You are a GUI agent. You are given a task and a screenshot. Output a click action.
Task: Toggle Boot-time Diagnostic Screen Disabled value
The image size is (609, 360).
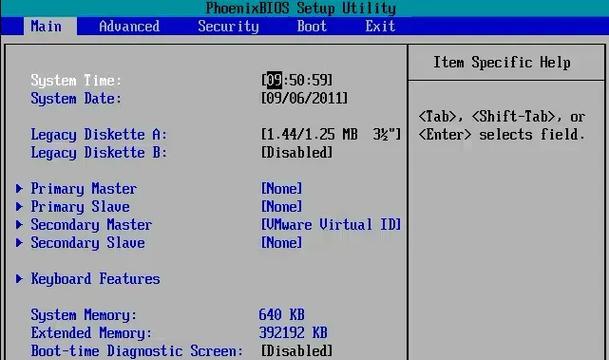coord(297,351)
